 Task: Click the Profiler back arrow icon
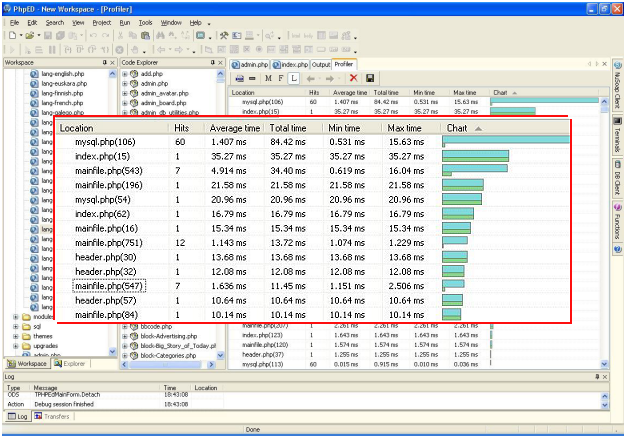tap(311, 79)
